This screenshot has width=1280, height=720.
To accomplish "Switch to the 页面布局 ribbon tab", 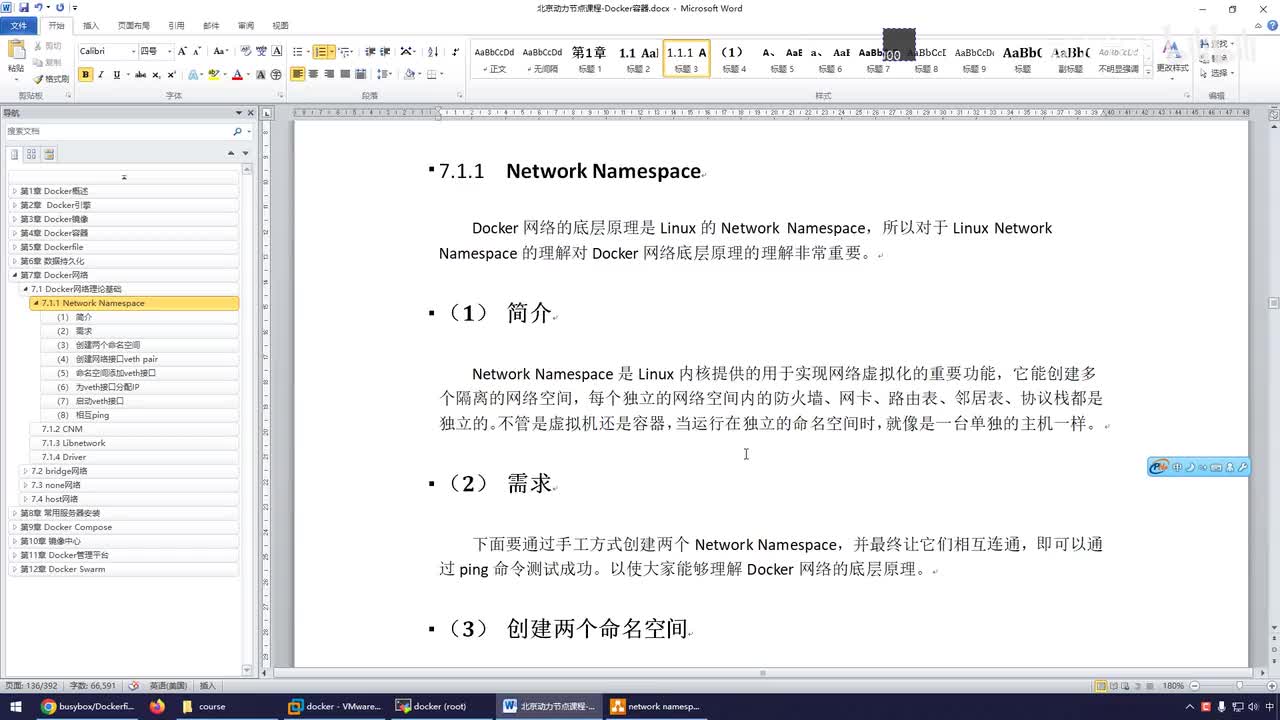I will pyautogui.click(x=134, y=26).
